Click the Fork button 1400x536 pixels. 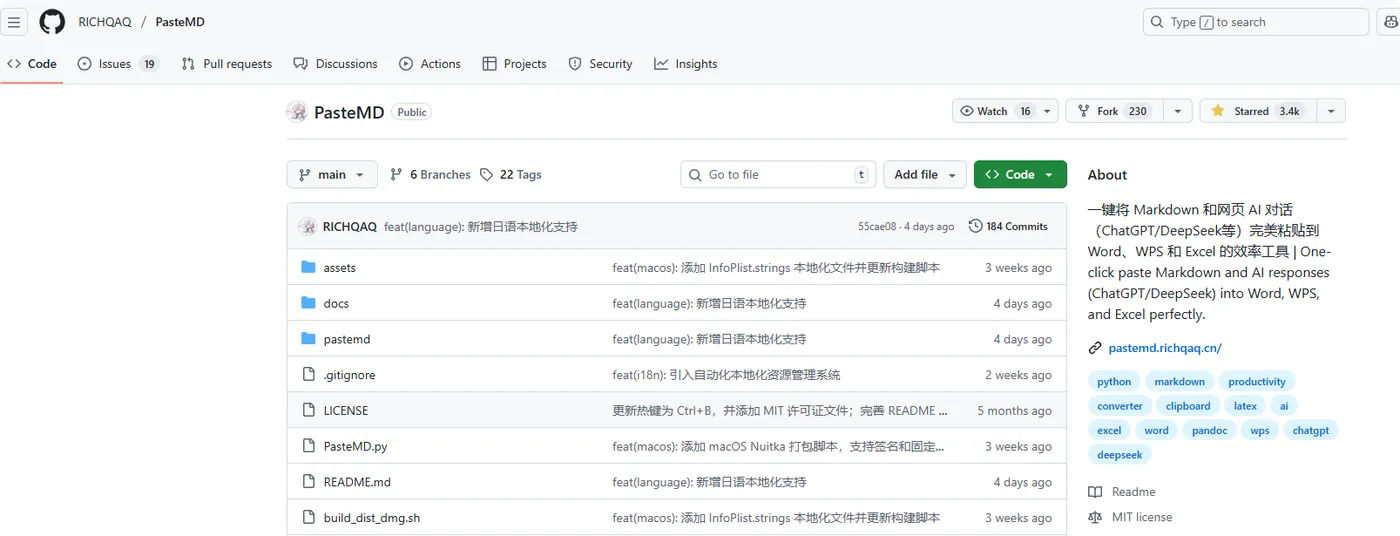(x=1115, y=111)
